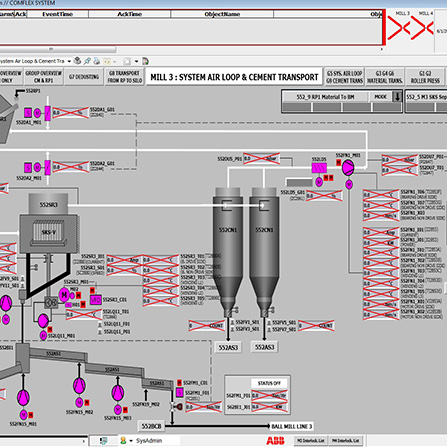Open the M3 Interlock List
This screenshot has width=447, height=447.
pos(311,441)
